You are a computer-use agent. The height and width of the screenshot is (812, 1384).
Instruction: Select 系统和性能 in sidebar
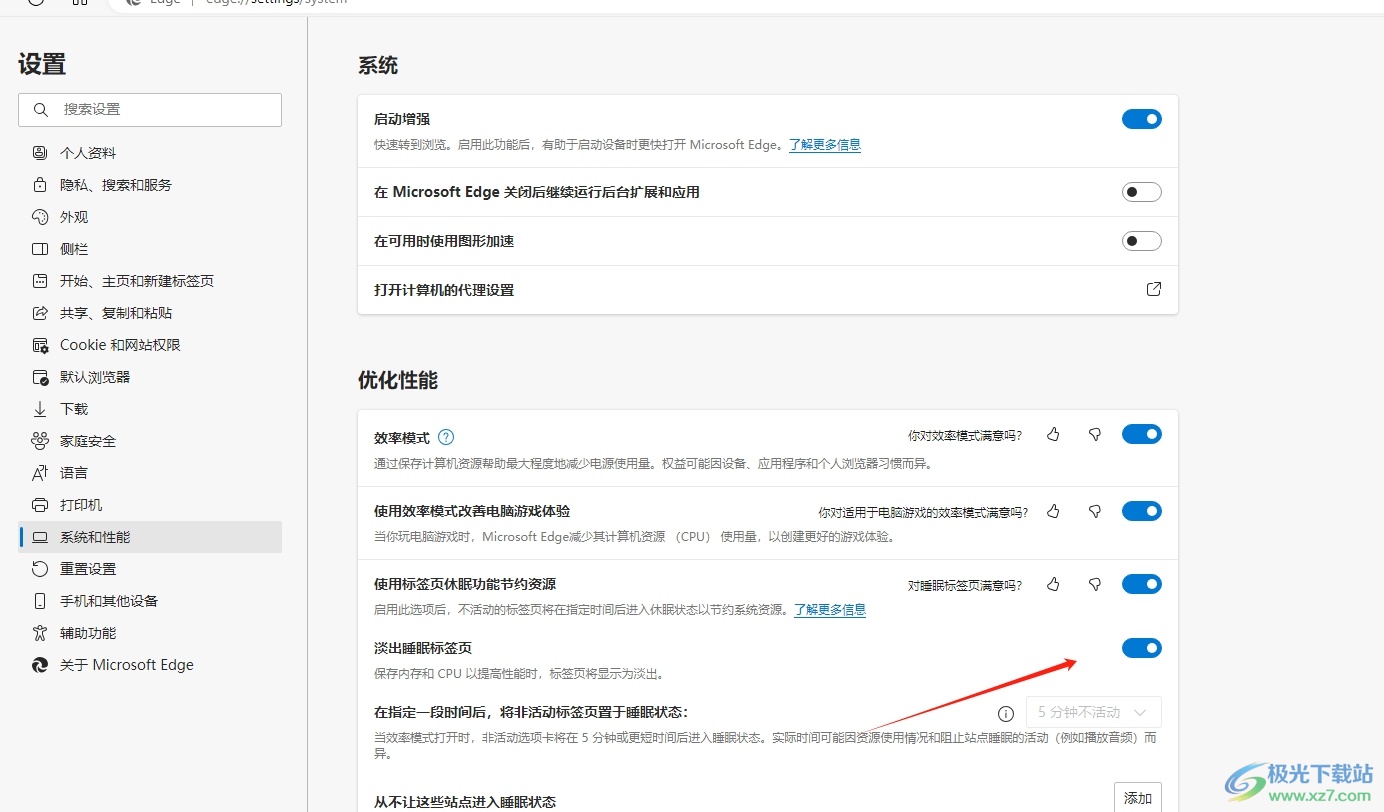(x=150, y=537)
